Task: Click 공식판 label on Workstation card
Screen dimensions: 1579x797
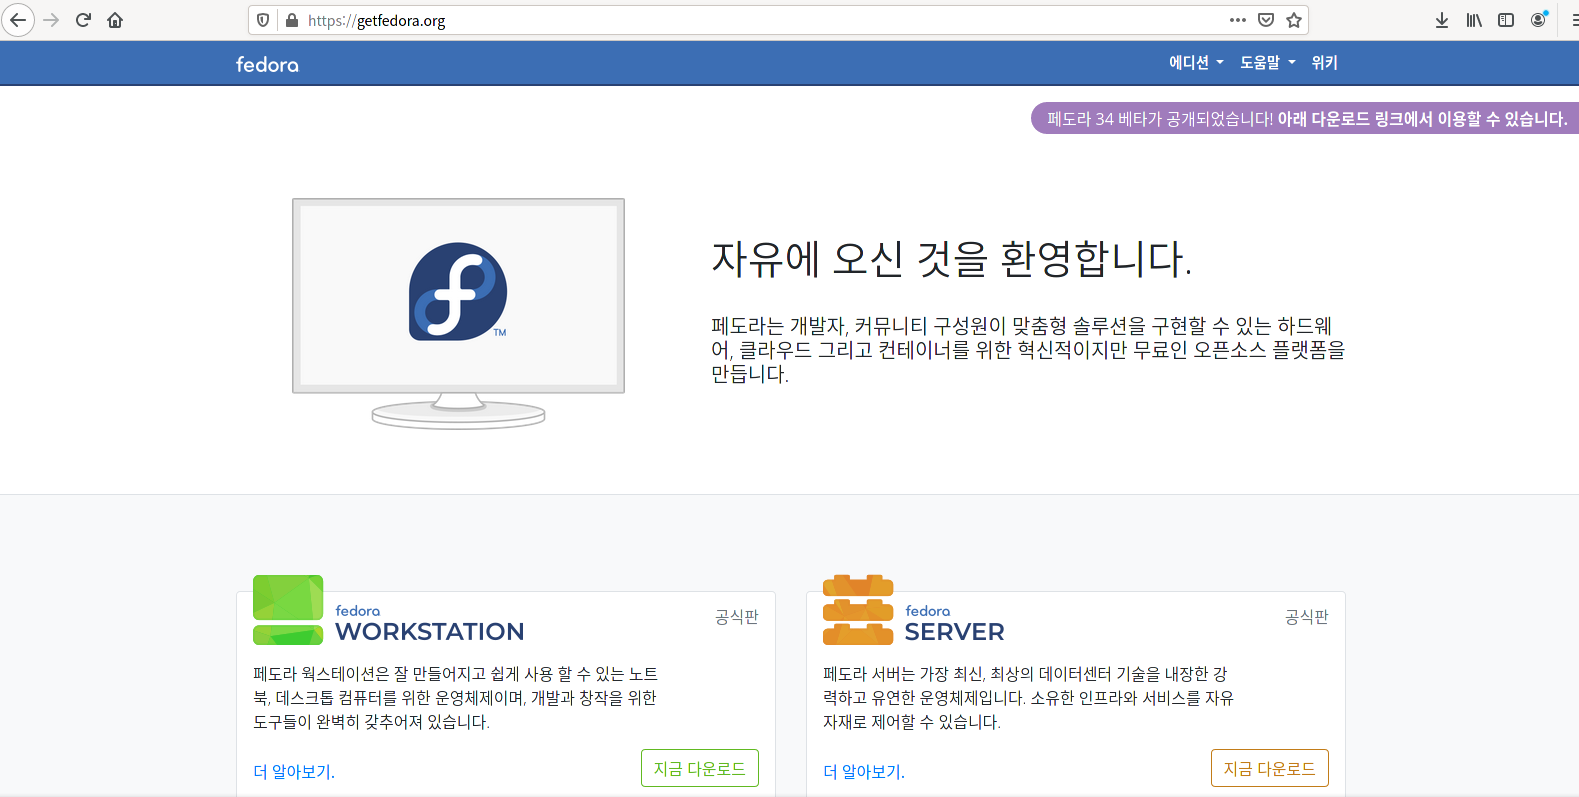Action: point(737,617)
